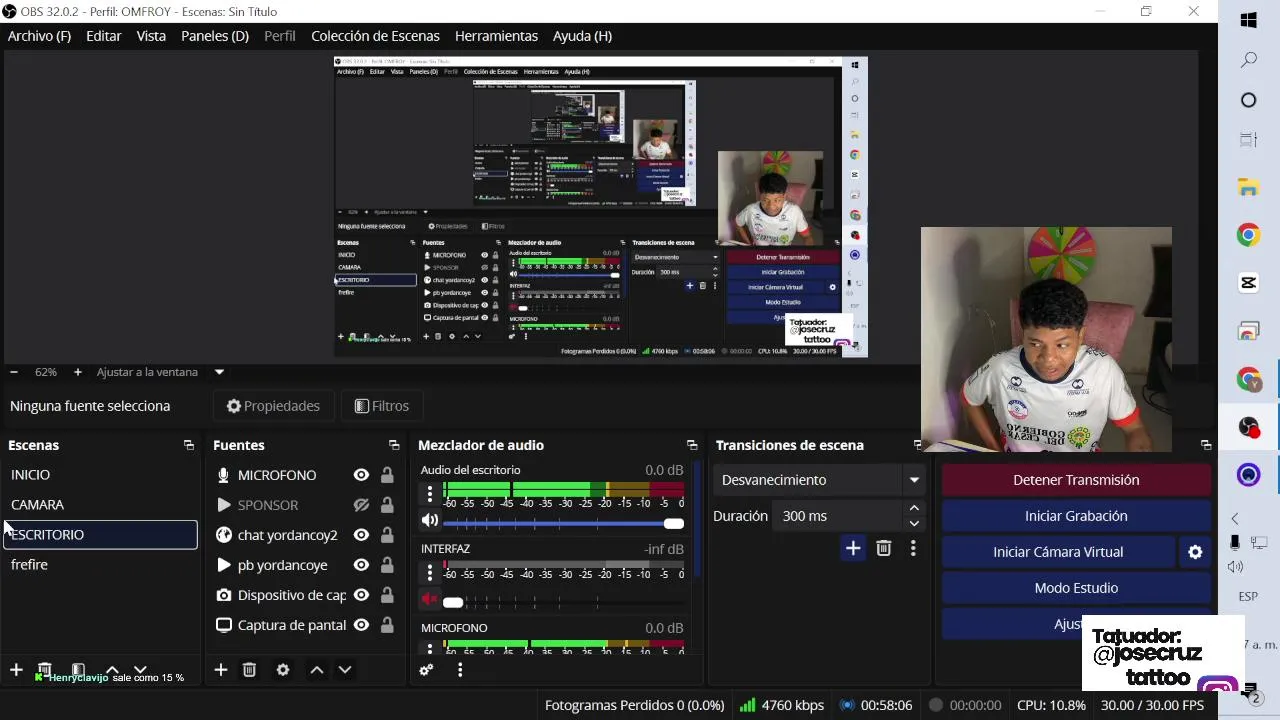Click the audio mixer vertical scrollbar
The image size is (1280, 720).
[x=696, y=520]
